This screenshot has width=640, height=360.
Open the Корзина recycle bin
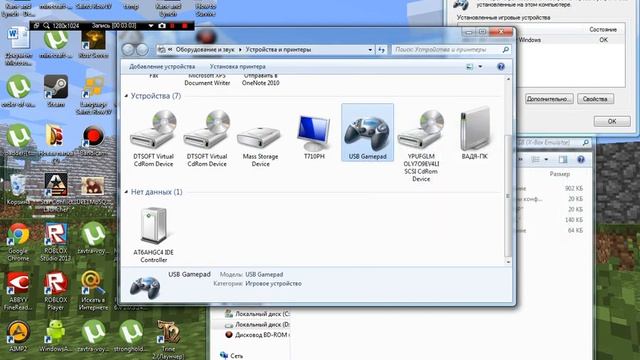coord(18,189)
